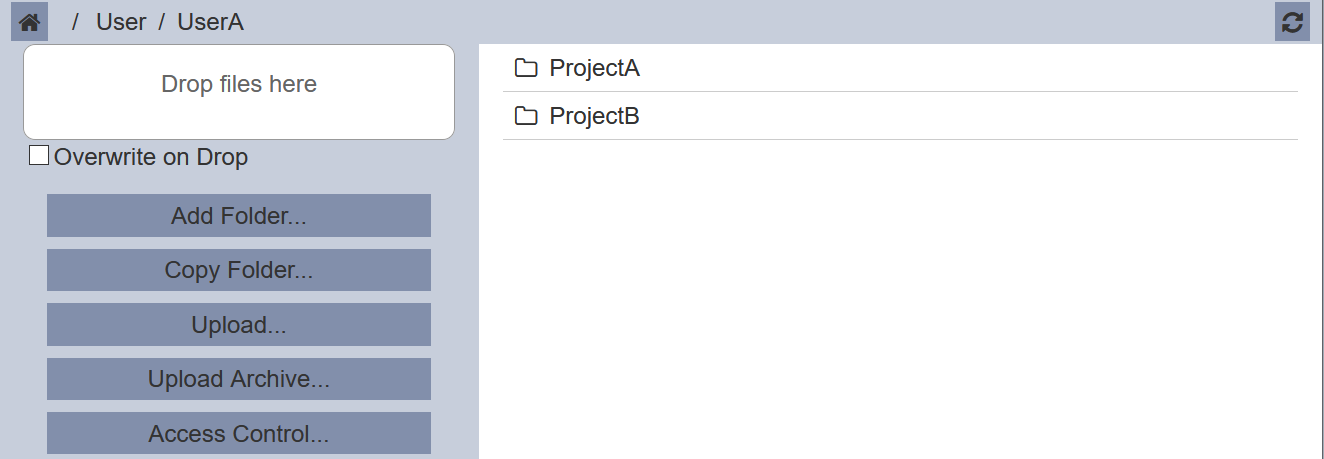Screen dimensions: 1324x459
Task: Click the ProjectB folder icon
Action: [526, 116]
